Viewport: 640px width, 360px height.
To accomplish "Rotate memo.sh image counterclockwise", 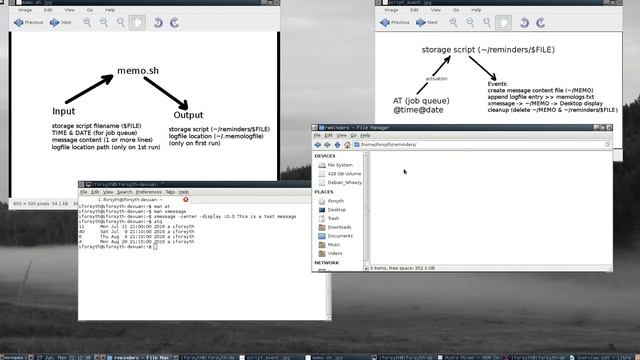I will point(158,22).
